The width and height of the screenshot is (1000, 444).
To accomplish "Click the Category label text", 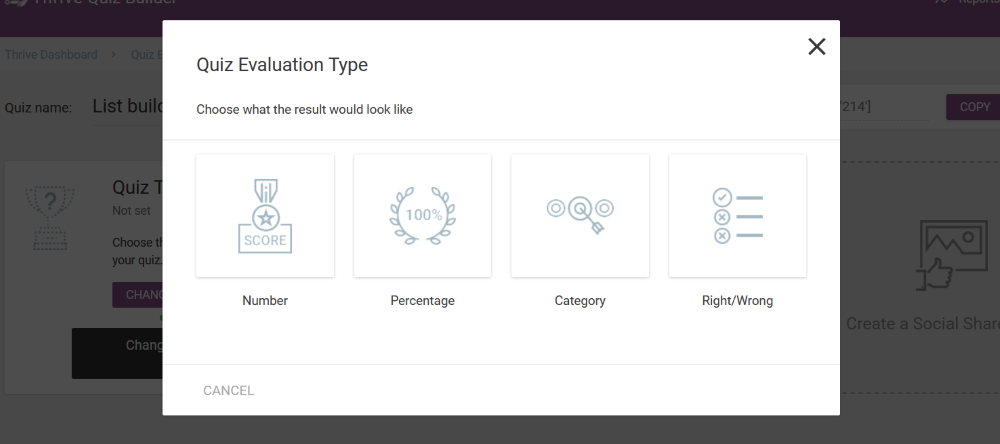I will [x=580, y=301].
